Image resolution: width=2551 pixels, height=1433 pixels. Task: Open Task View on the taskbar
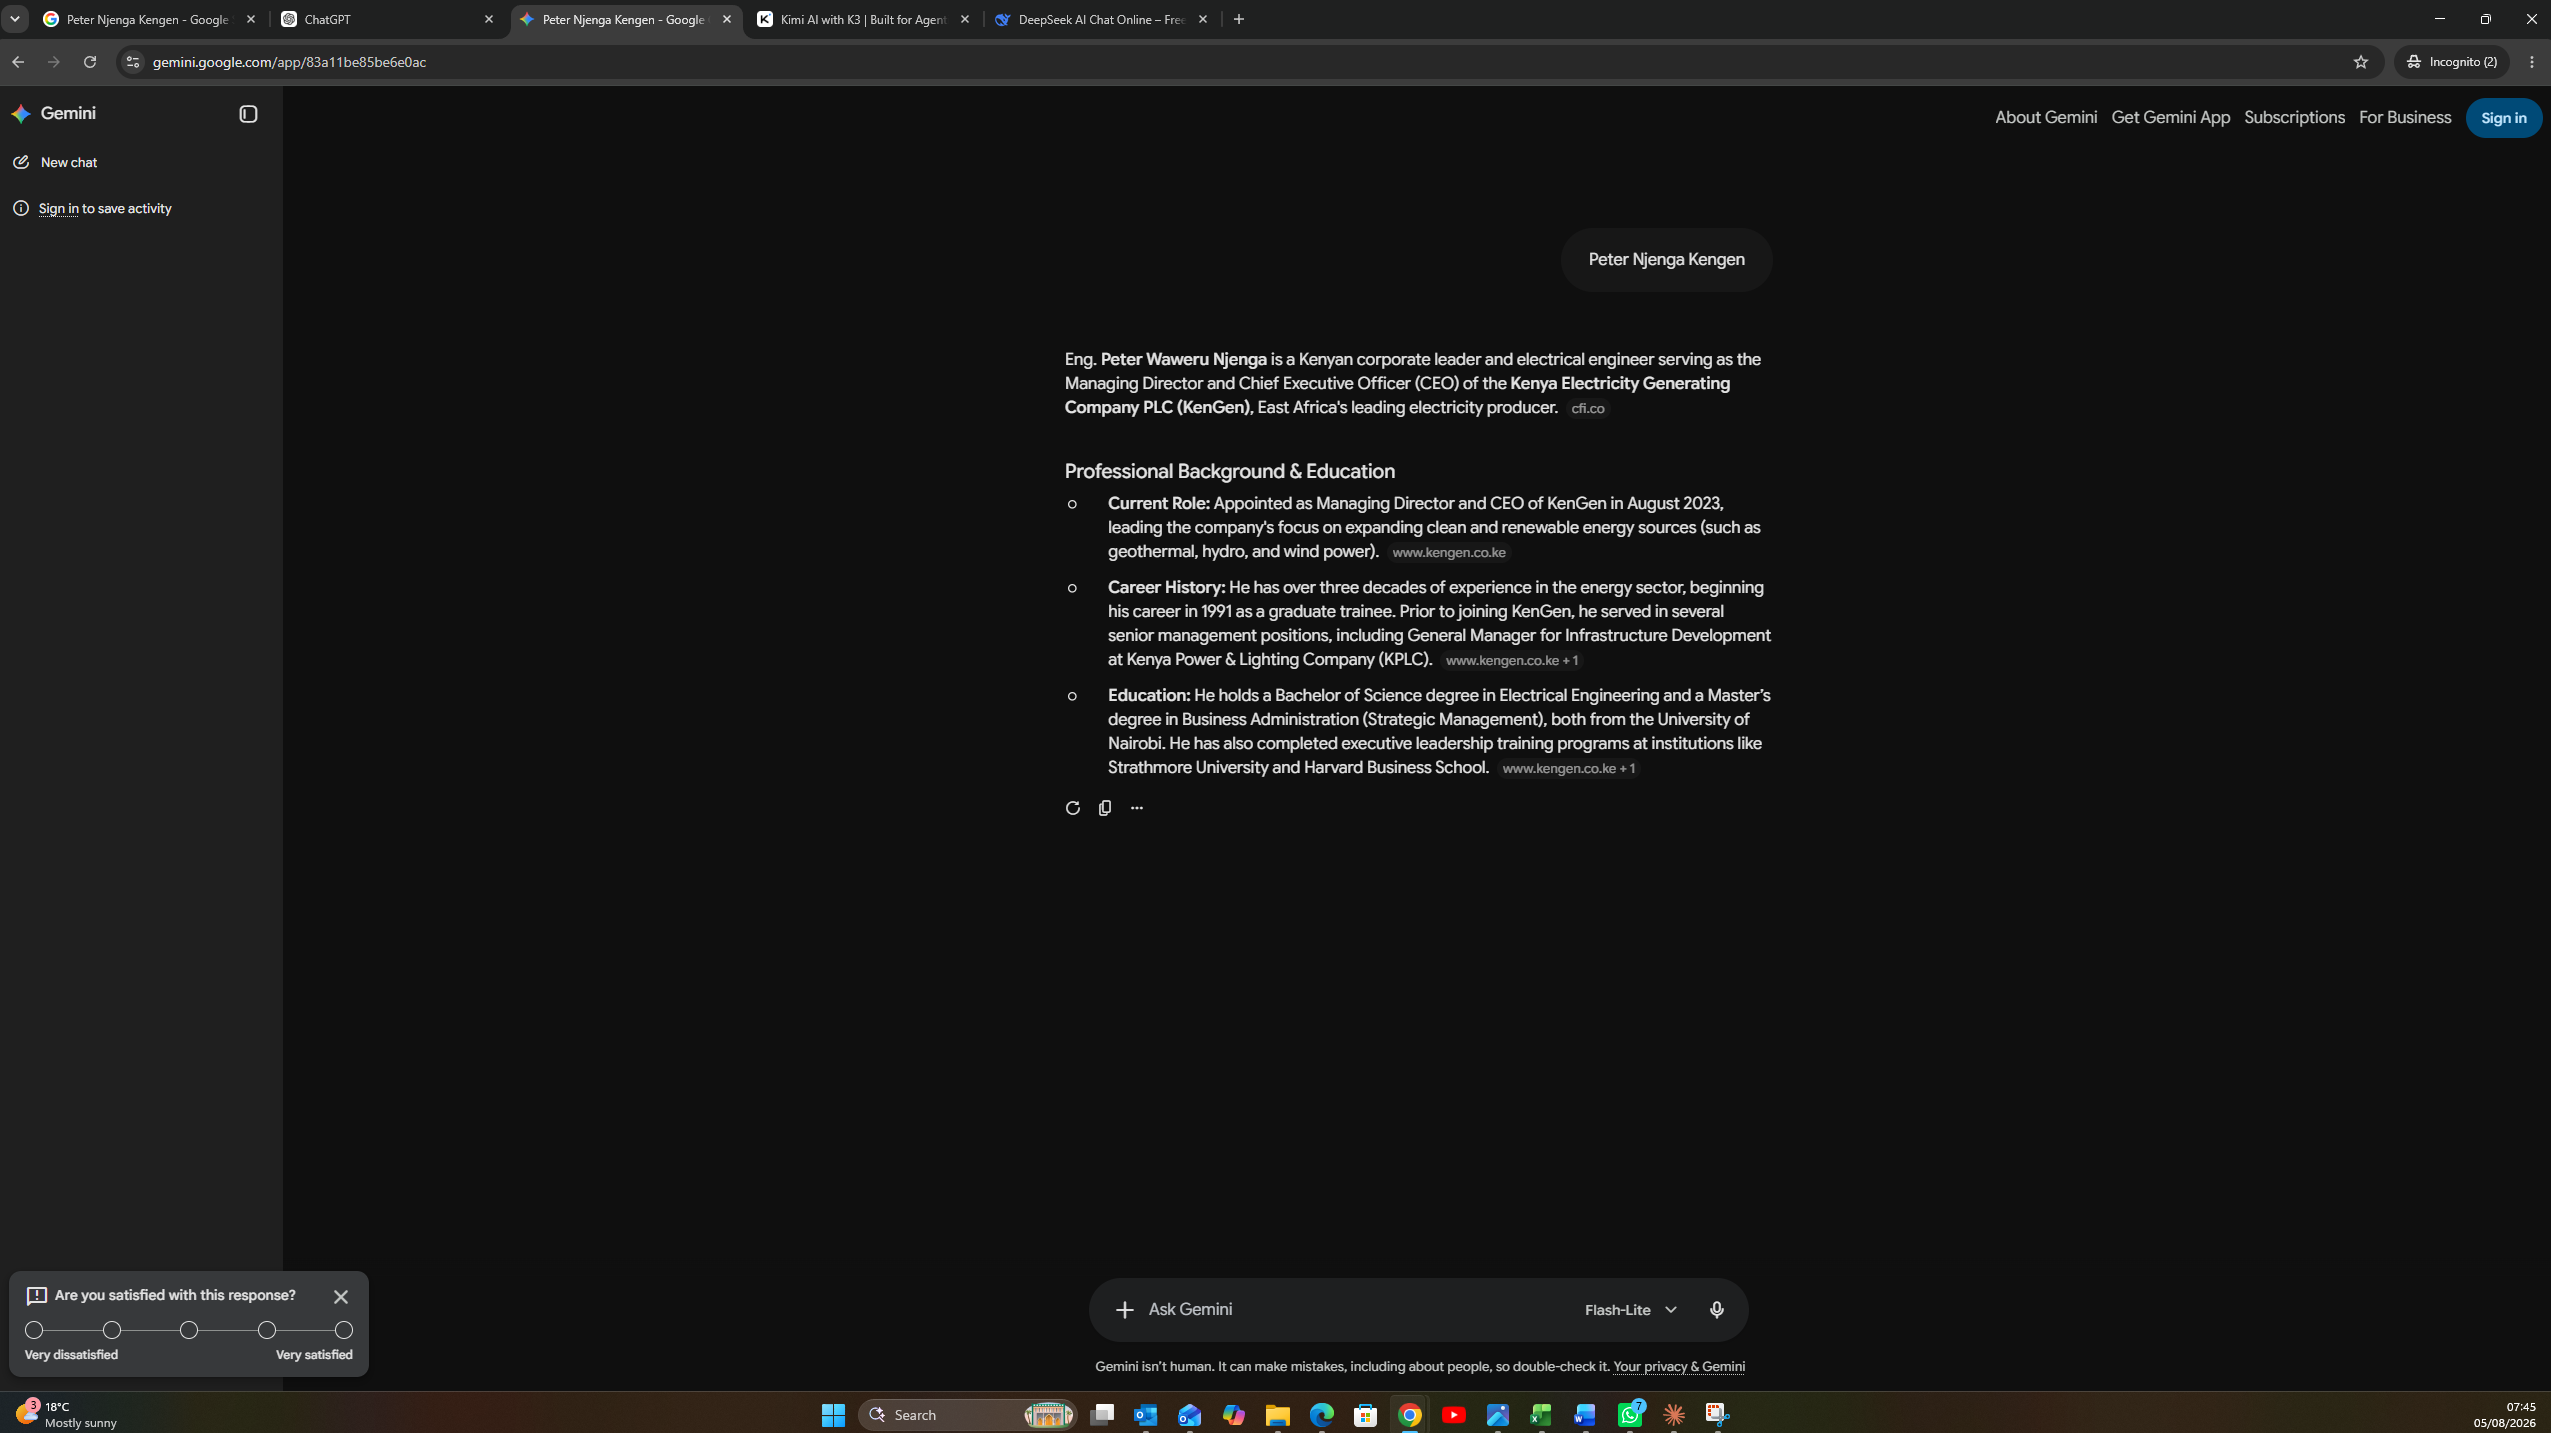tap(1102, 1414)
